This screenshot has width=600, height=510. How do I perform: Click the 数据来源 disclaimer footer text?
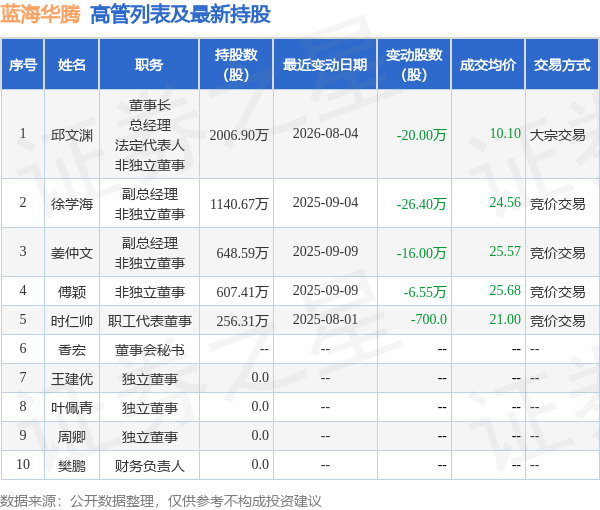point(161,501)
